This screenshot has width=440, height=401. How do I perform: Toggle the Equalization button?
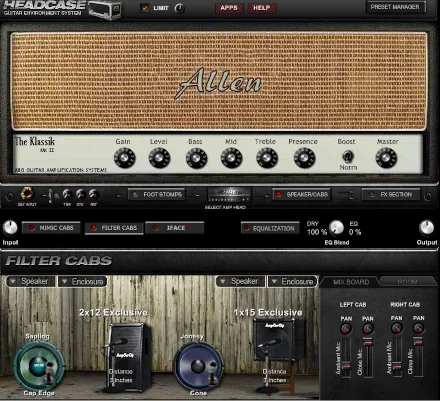270,228
